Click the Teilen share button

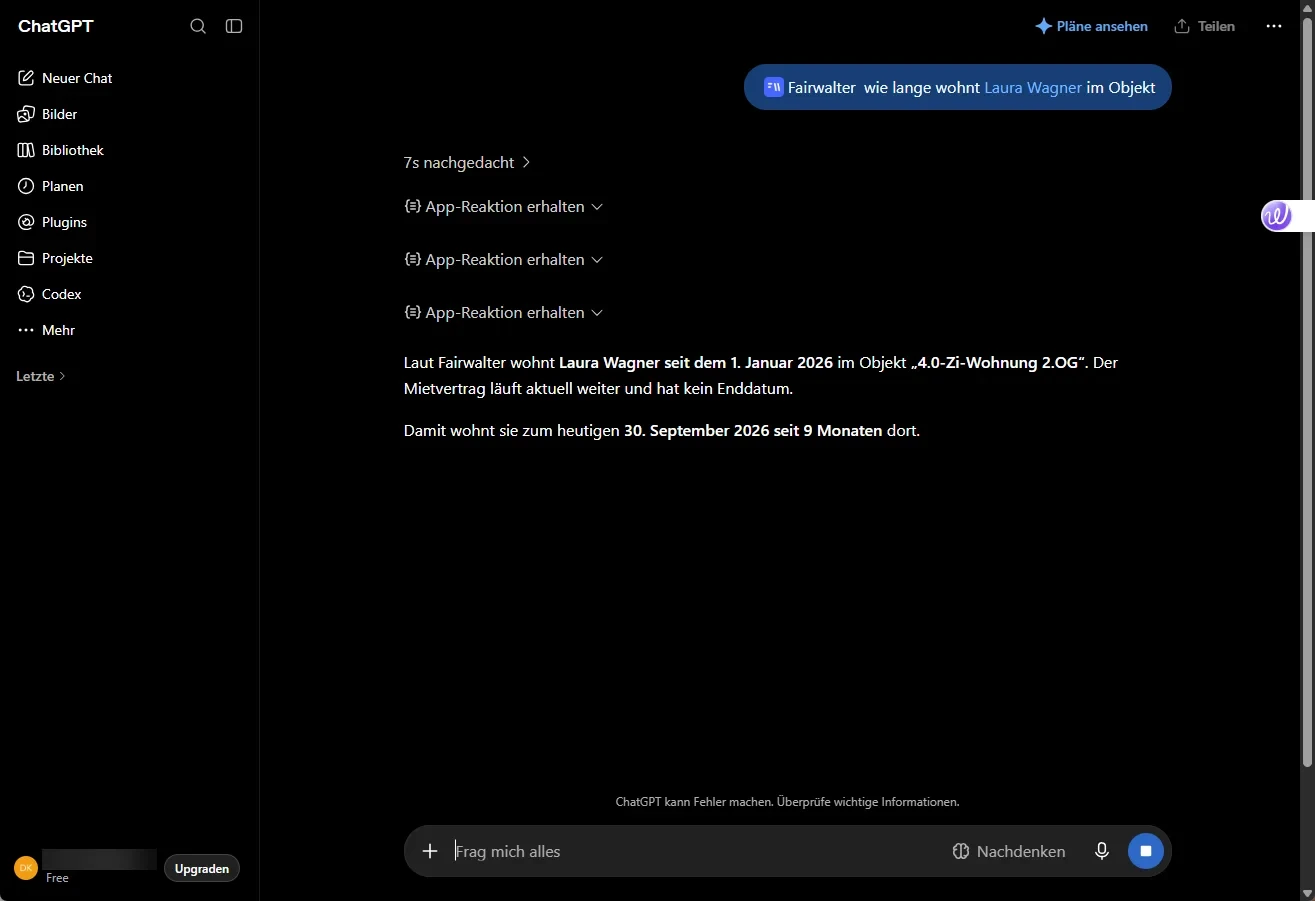(x=1205, y=26)
